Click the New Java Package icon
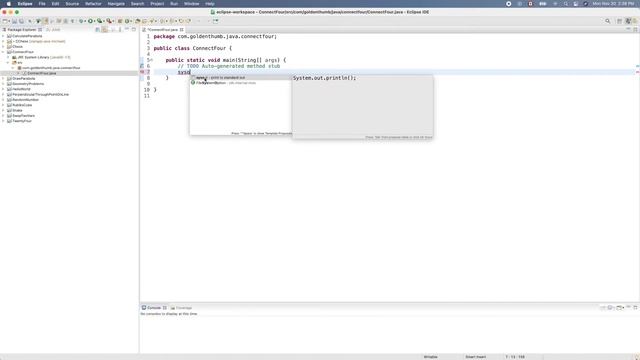The width and height of the screenshot is (640, 360). point(120,21)
